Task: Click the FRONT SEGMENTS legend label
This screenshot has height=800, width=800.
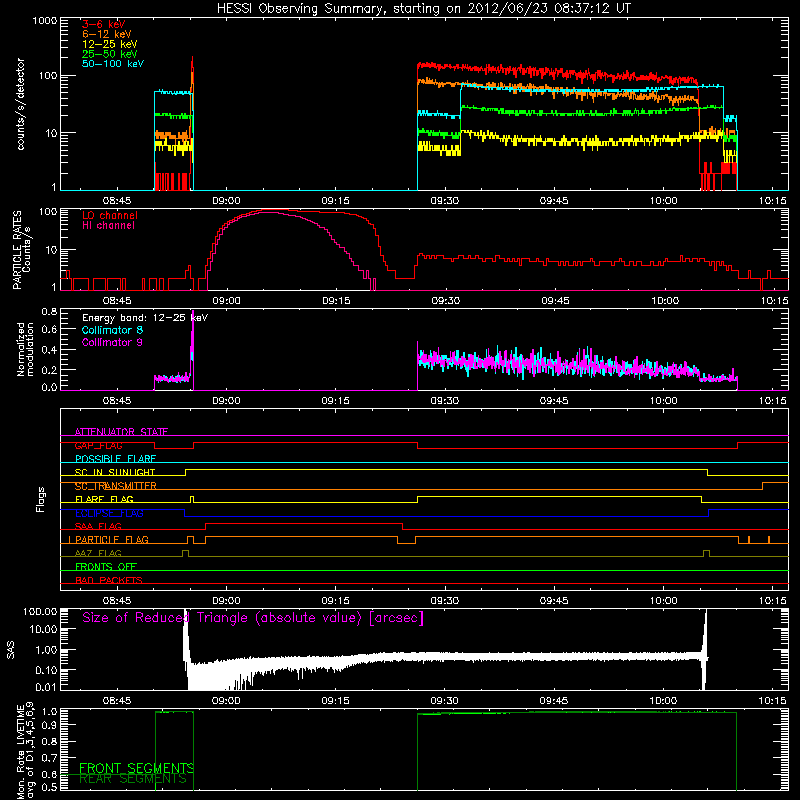Action: tap(136, 768)
